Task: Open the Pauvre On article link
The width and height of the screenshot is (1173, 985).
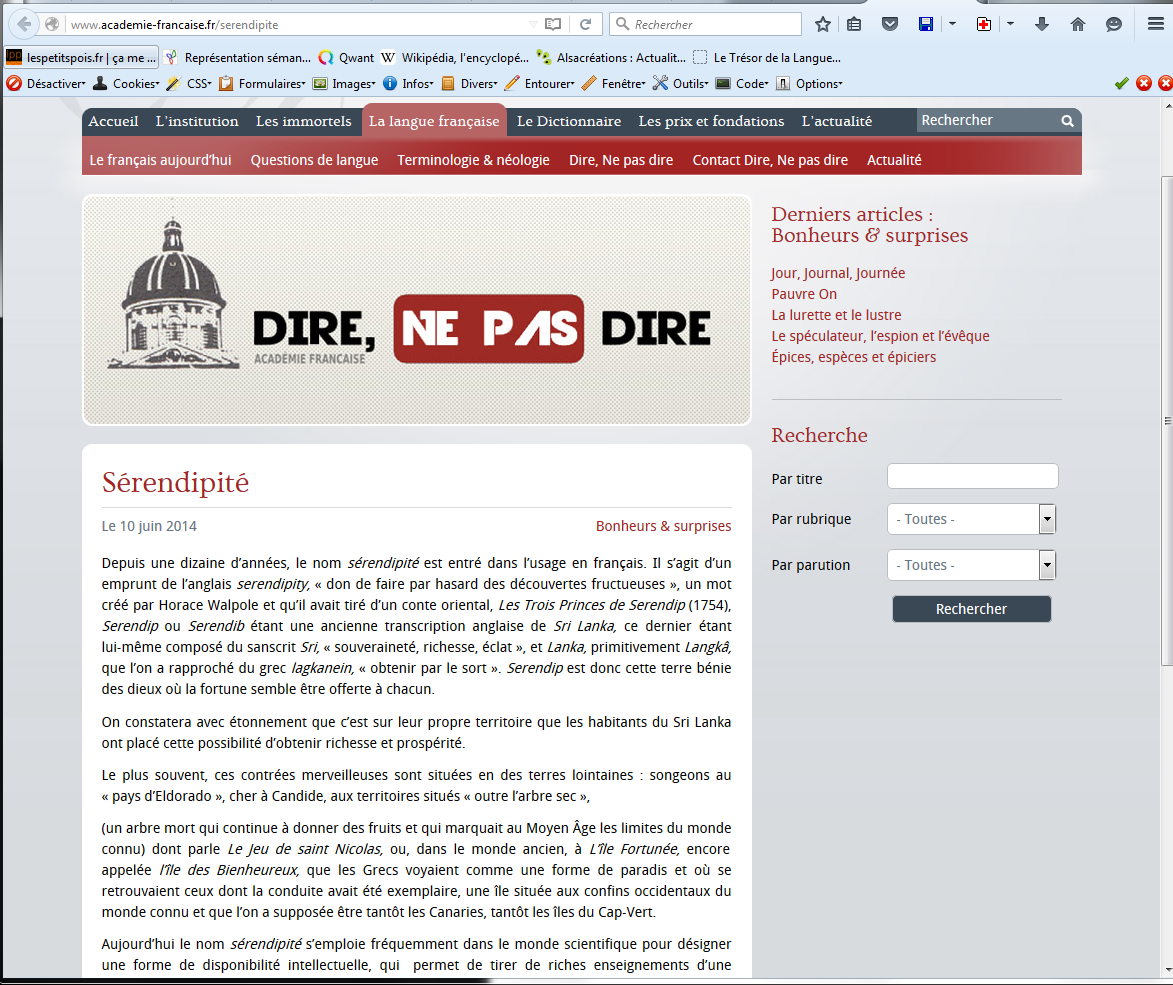Action: [x=804, y=294]
